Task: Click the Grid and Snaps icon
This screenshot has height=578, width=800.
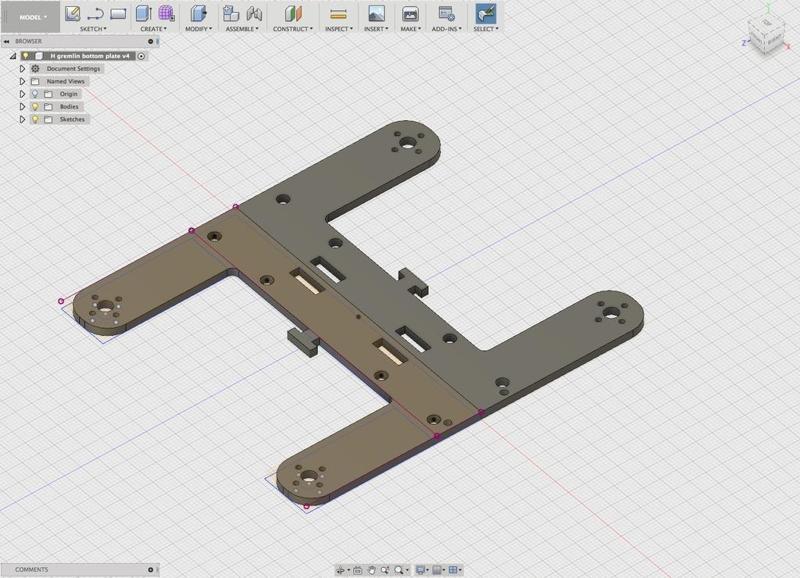Action: [x=437, y=570]
